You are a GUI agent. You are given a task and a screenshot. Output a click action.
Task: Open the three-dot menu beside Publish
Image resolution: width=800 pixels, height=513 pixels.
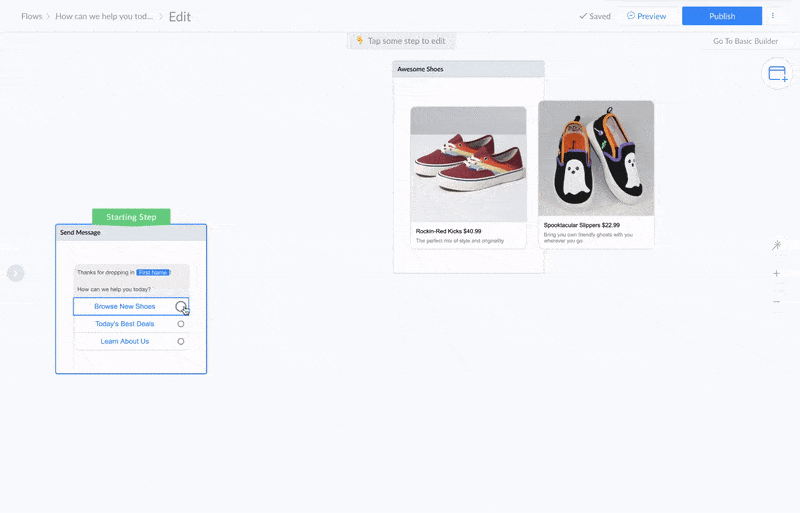pos(773,16)
